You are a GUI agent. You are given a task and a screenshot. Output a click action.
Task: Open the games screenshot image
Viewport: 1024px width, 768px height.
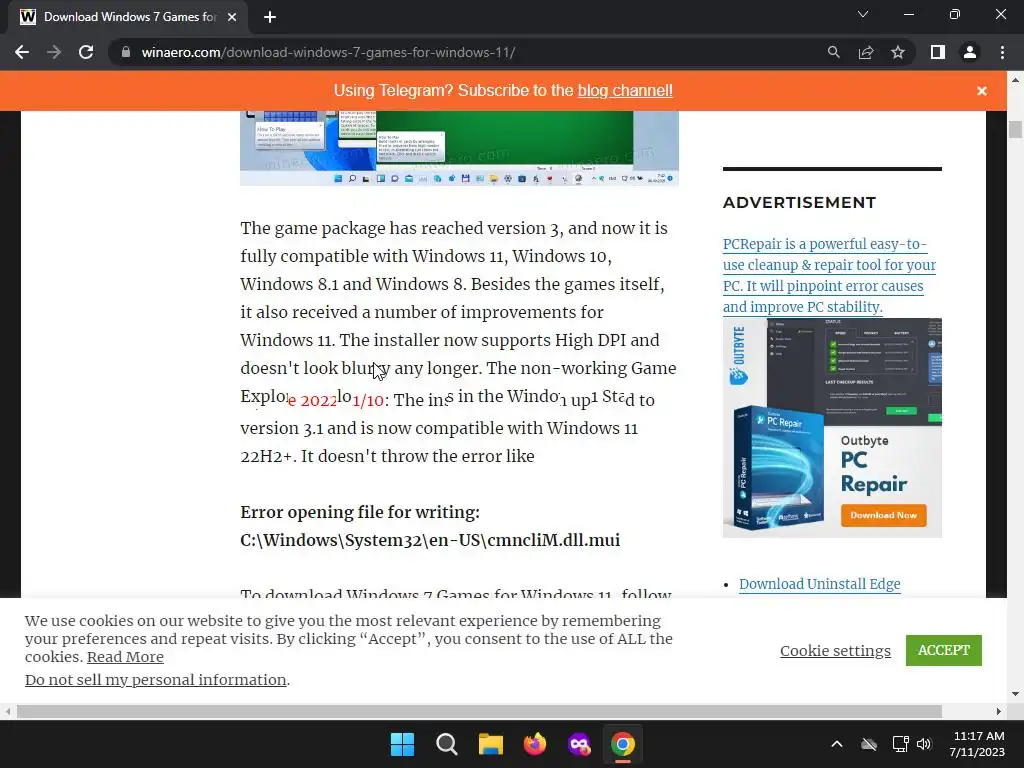tap(459, 148)
